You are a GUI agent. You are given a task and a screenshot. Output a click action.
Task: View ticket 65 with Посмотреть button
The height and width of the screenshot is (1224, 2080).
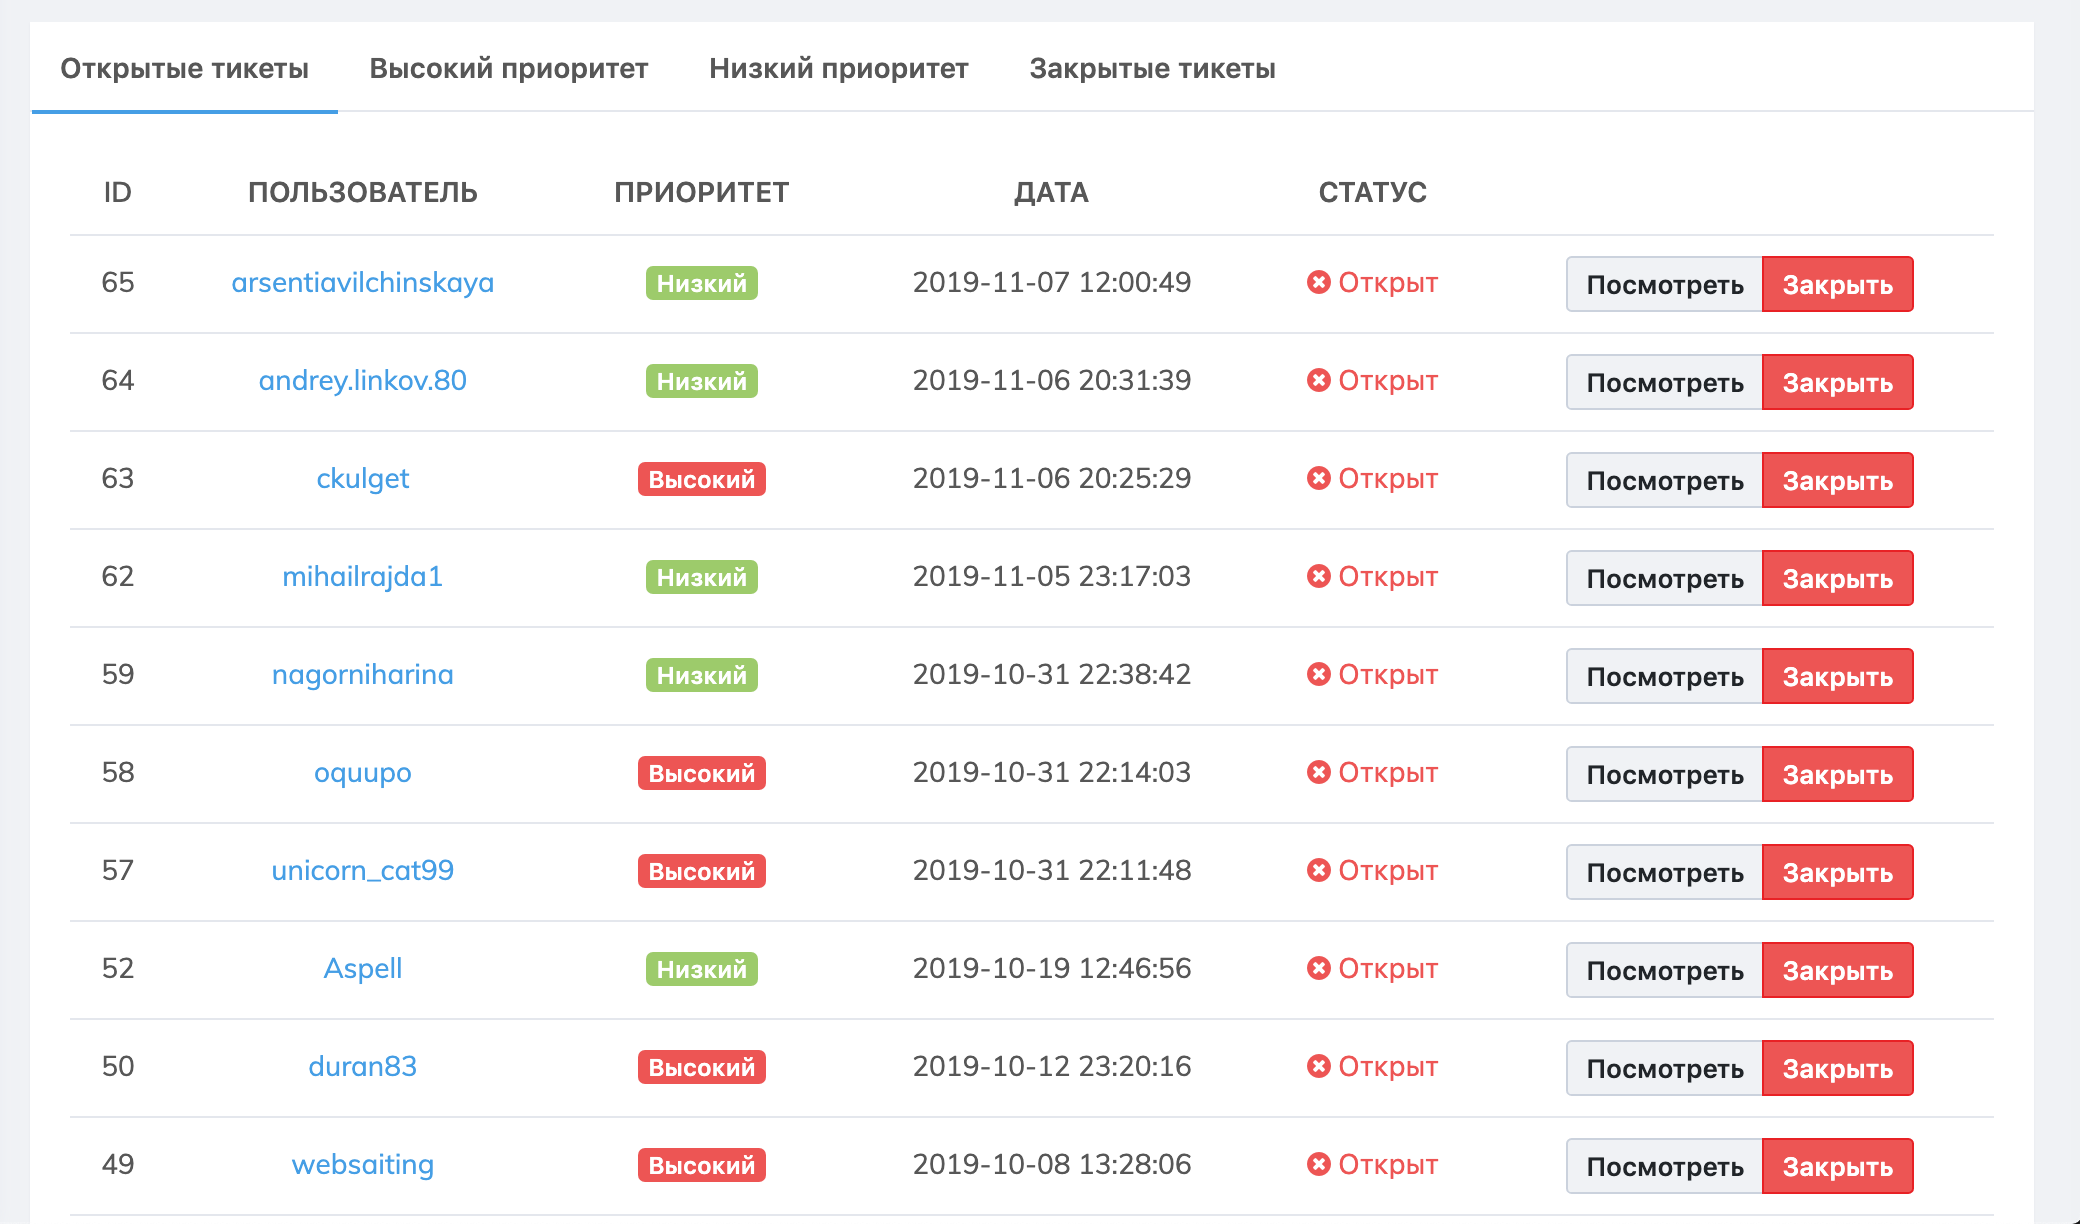click(x=1664, y=284)
